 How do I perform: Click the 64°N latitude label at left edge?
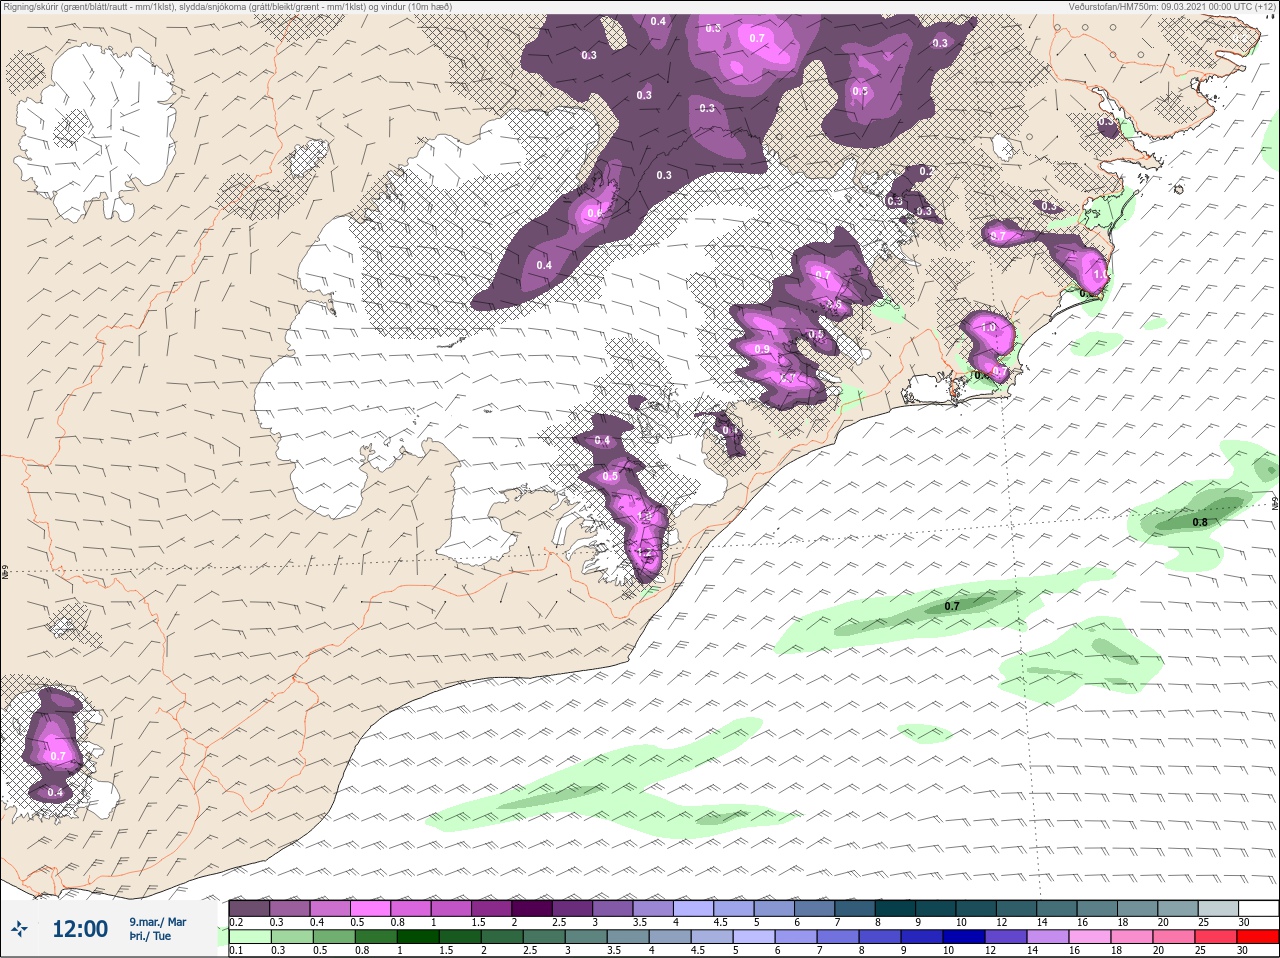(5, 573)
